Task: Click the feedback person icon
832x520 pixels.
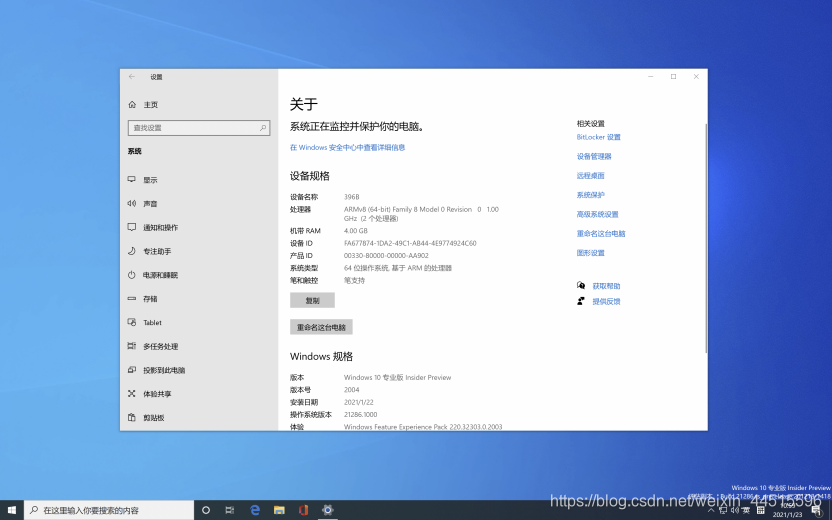Action: pos(581,301)
